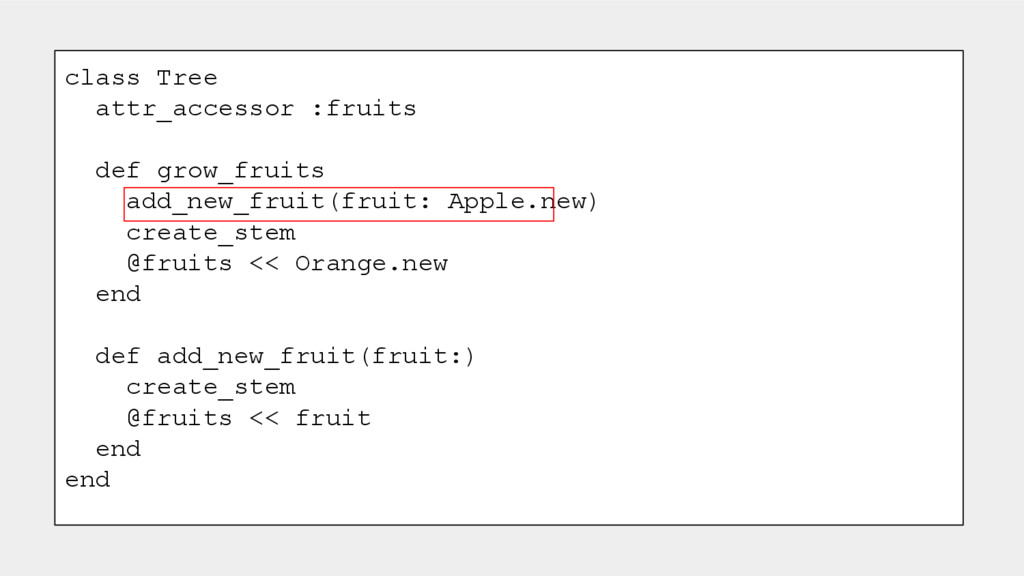Click the indented "end" closing add_new_fruit
This screenshot has width=1024, height=576.
tap(118, 449)
